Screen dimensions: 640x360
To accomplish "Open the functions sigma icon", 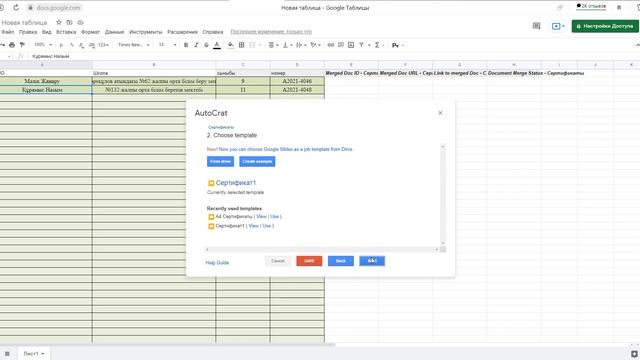I will point(377,45).
